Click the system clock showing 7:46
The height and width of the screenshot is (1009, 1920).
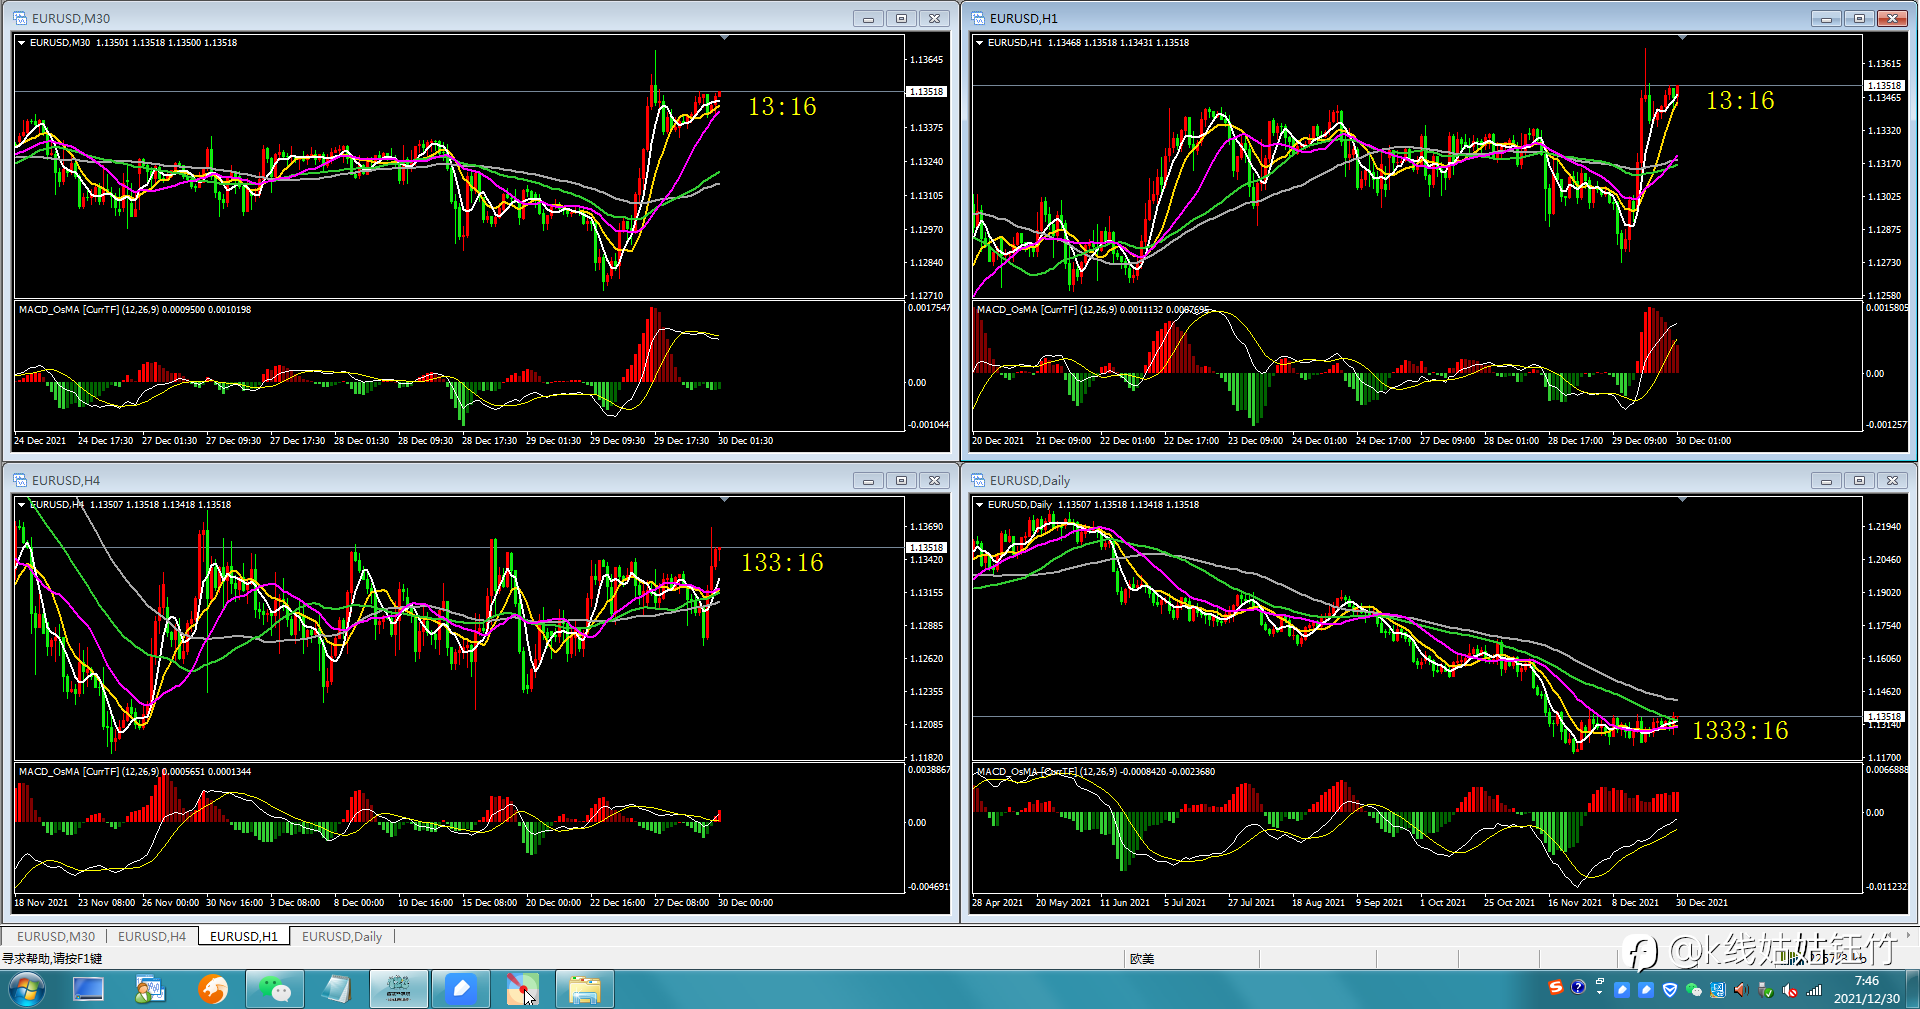point(1866,989)
